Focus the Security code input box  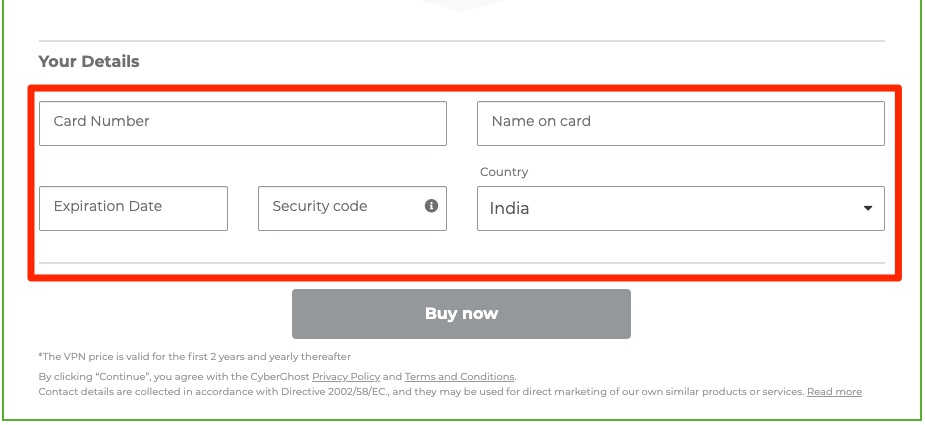[x=352, y=208]
